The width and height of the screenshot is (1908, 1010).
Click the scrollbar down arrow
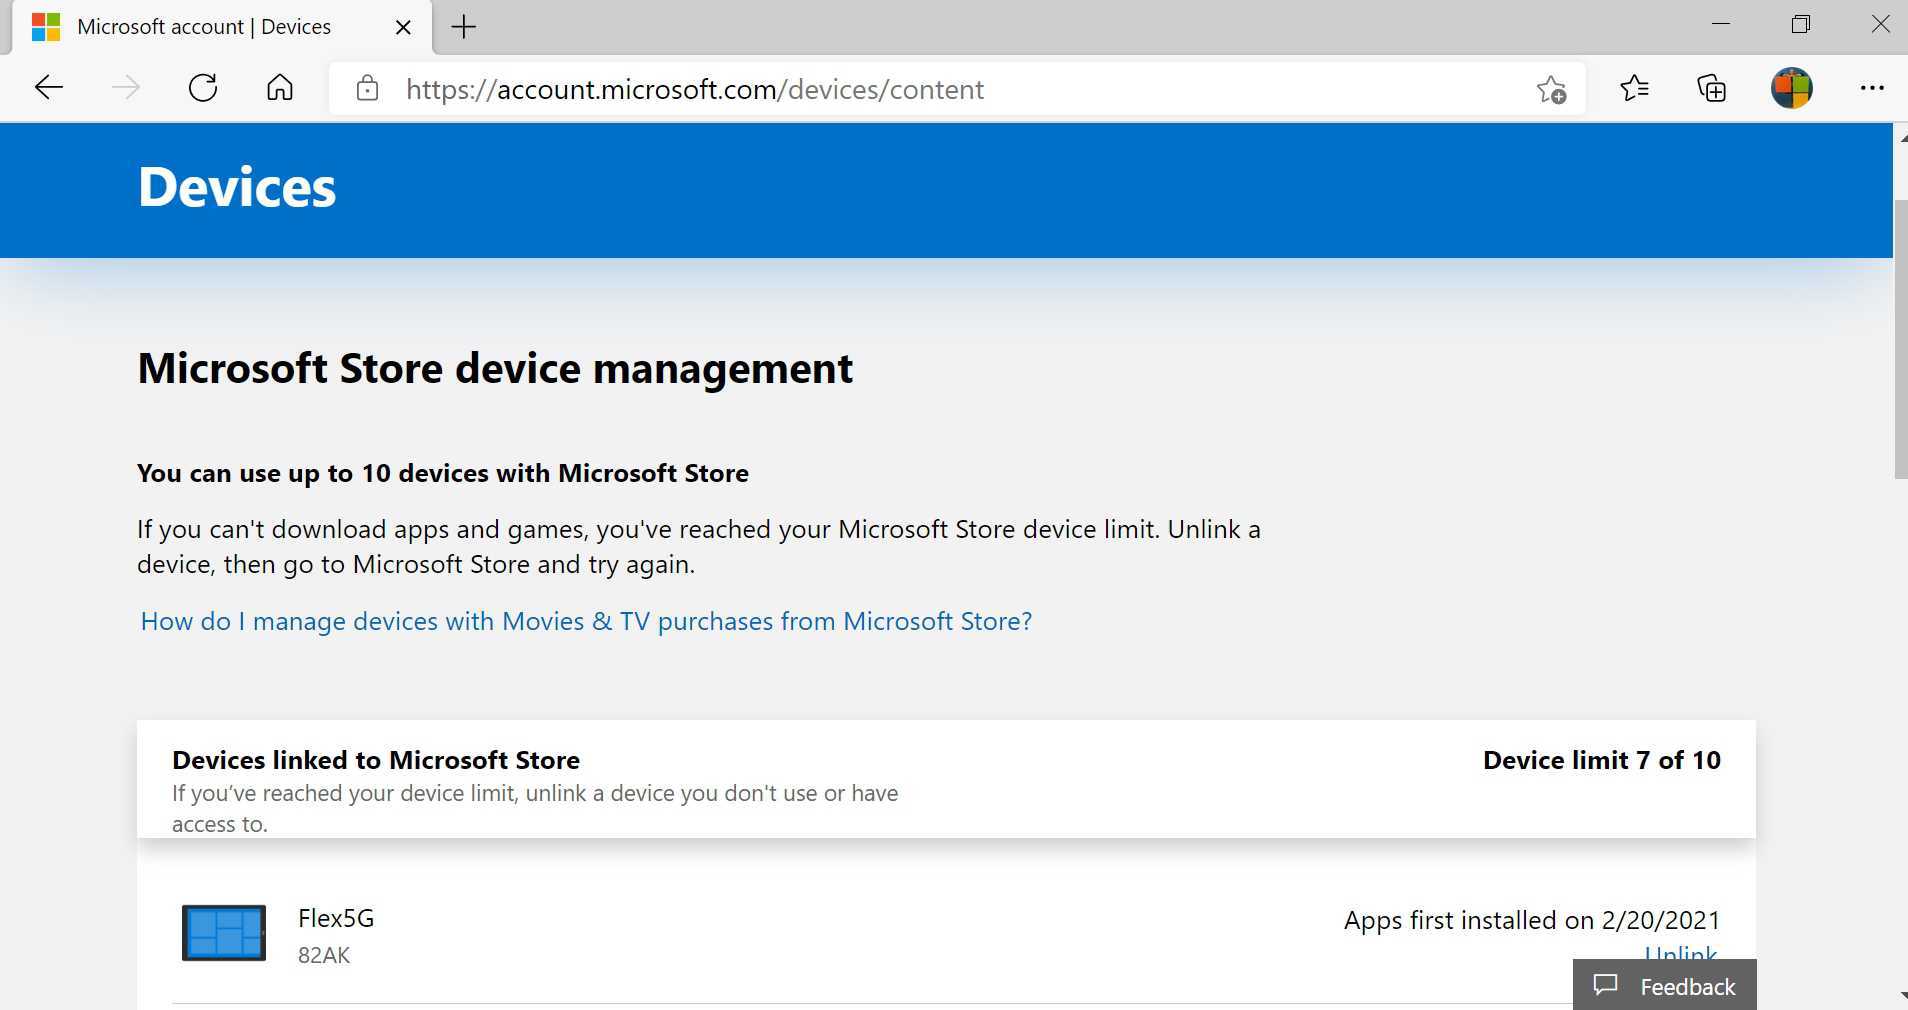pos(1900,996)
